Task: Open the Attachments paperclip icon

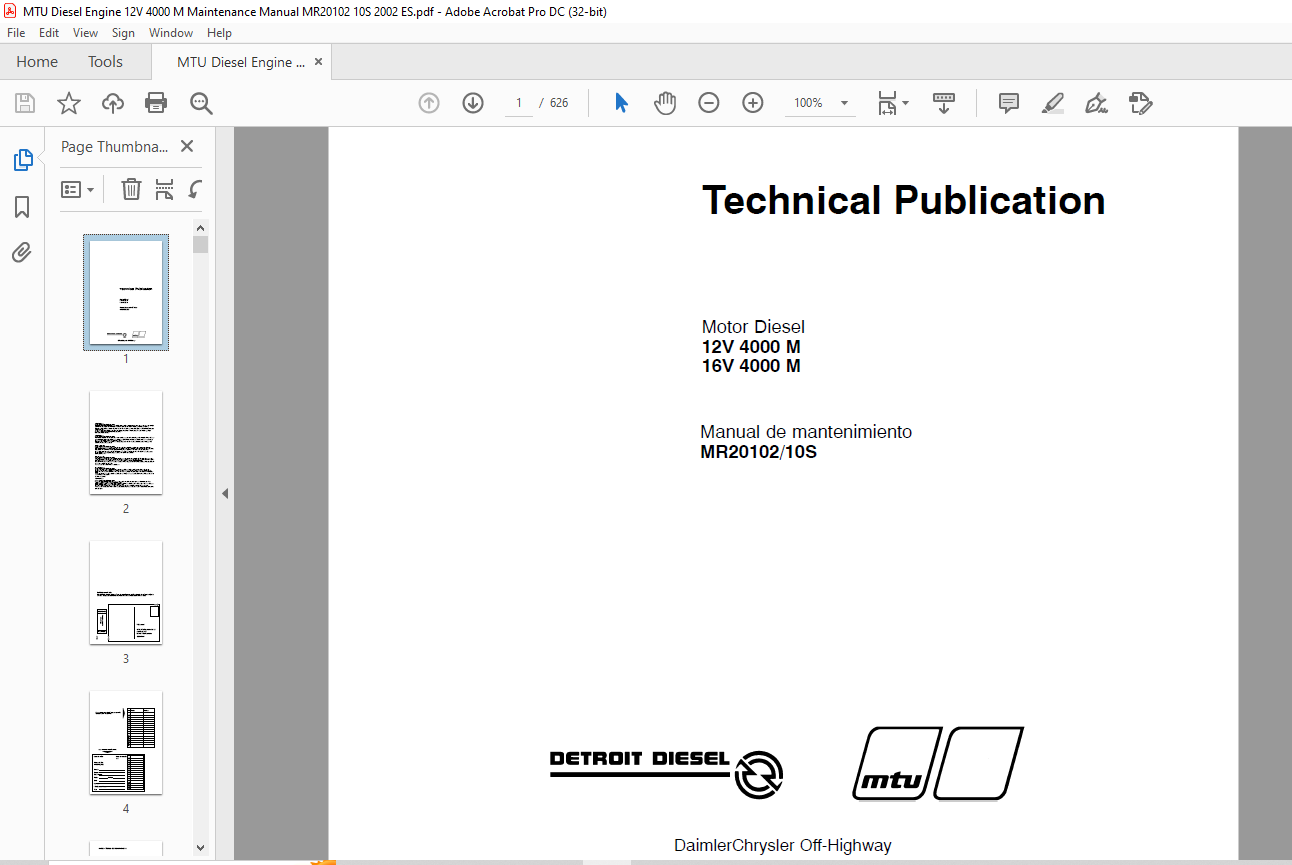Action: [x=22, y=252]
